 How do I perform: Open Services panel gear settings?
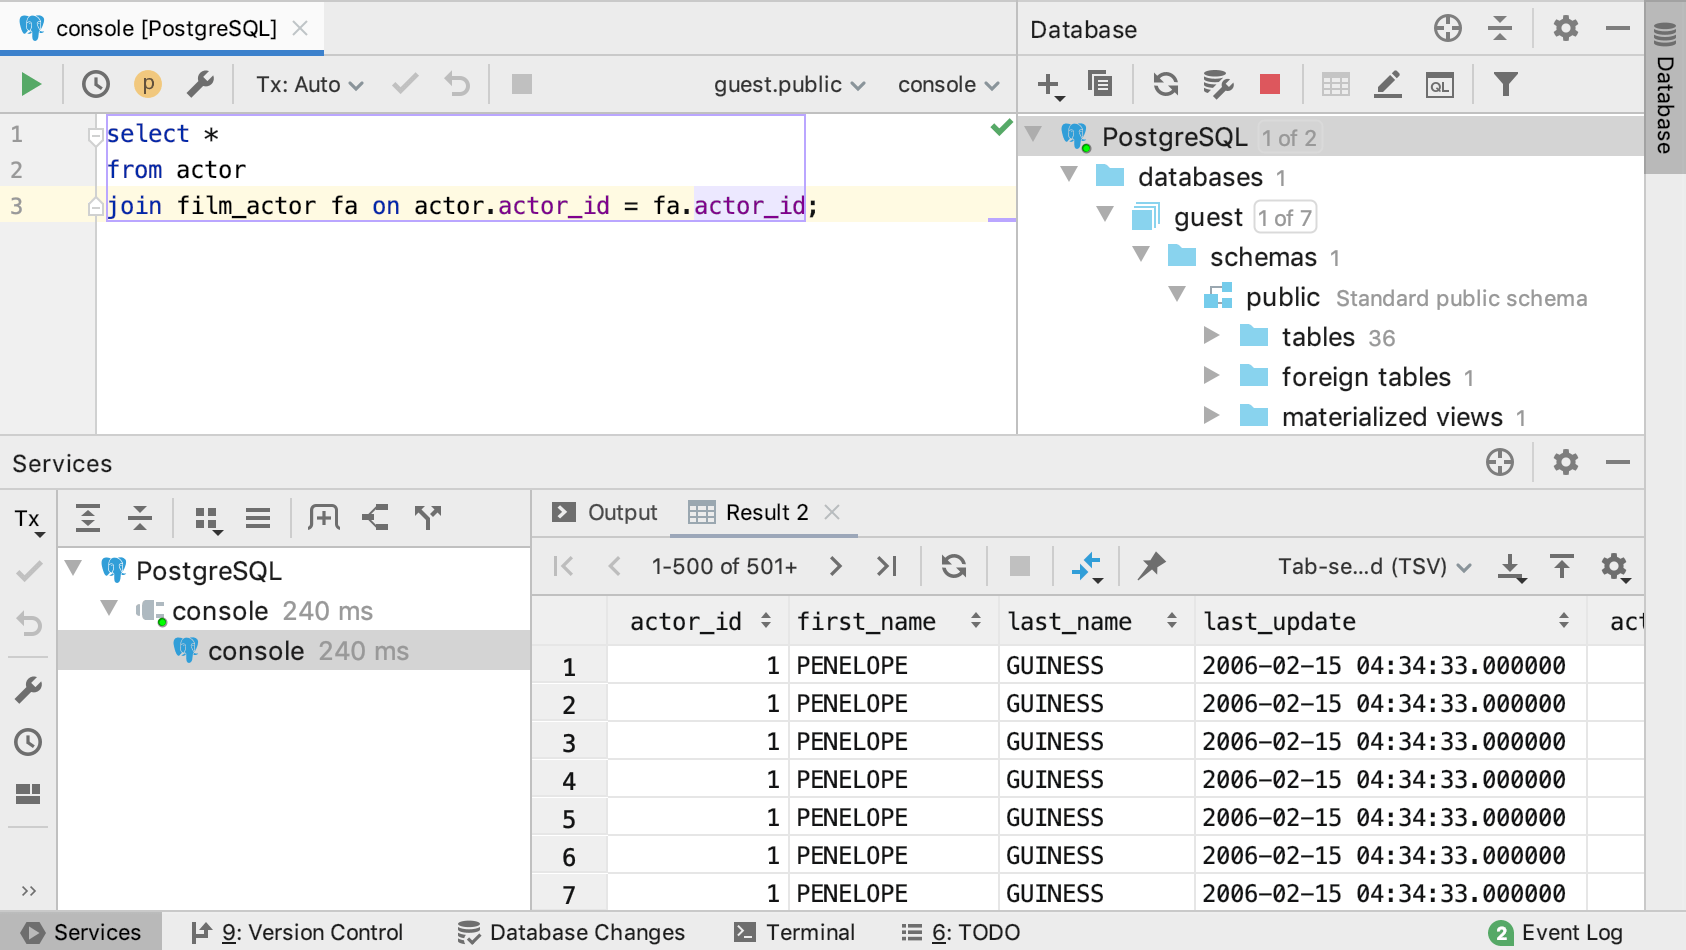point(1566,462)
